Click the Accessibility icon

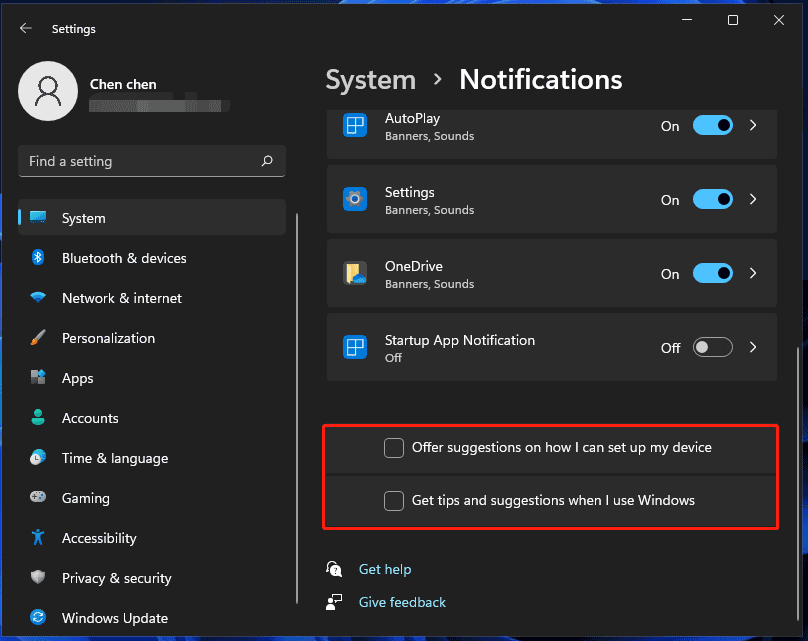(x=38, y=538)
